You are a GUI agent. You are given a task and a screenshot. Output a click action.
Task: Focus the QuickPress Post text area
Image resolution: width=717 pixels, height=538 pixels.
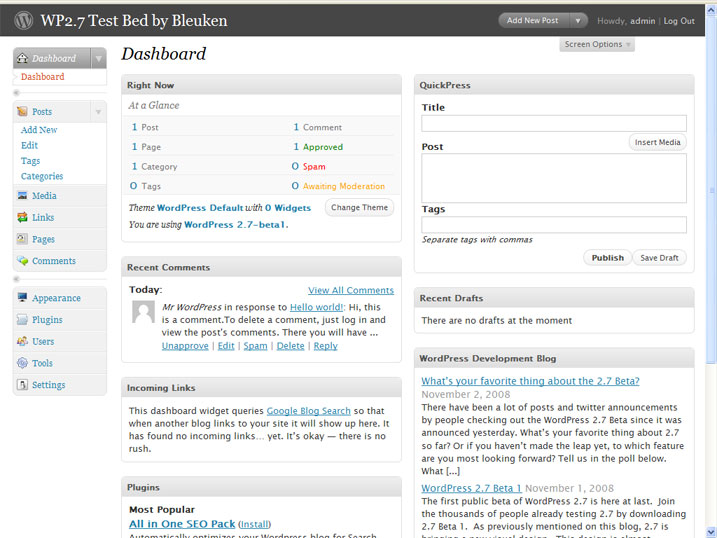tap(554, 178)
